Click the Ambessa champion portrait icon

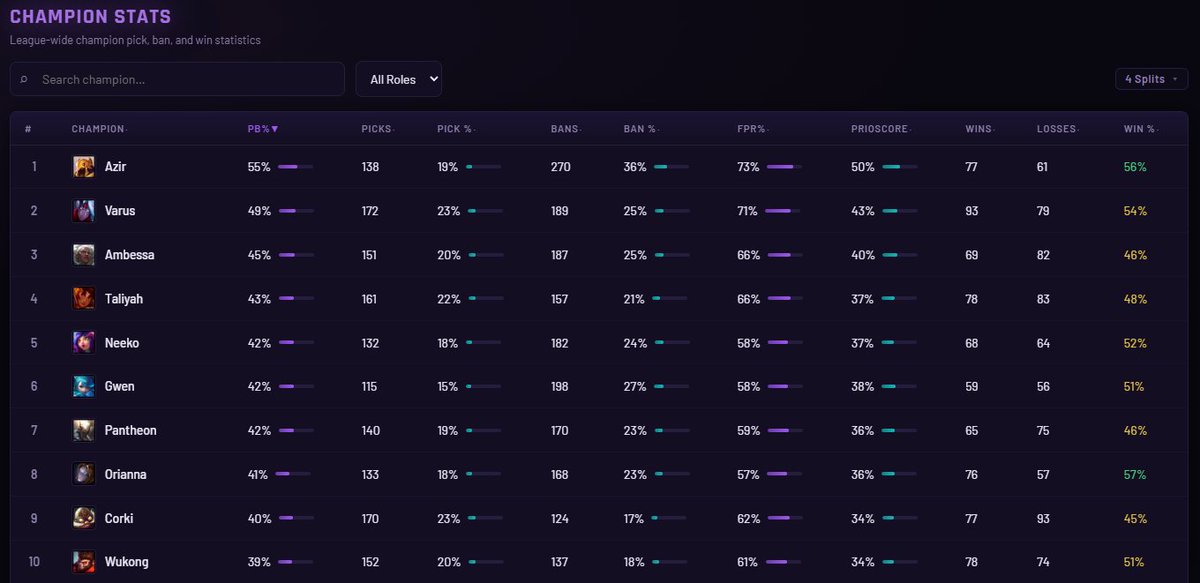[x=84, y=255]
